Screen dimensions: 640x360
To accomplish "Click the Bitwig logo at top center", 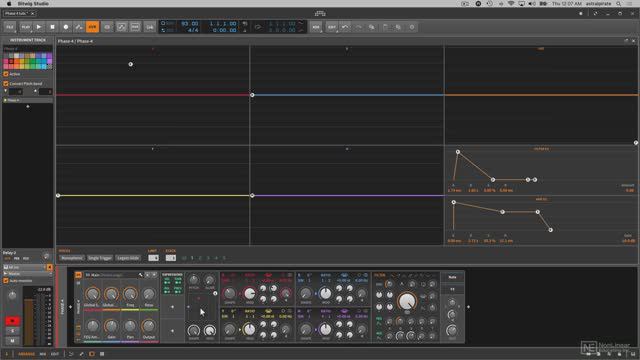I will pyautogui.click(x=320, y=13).
